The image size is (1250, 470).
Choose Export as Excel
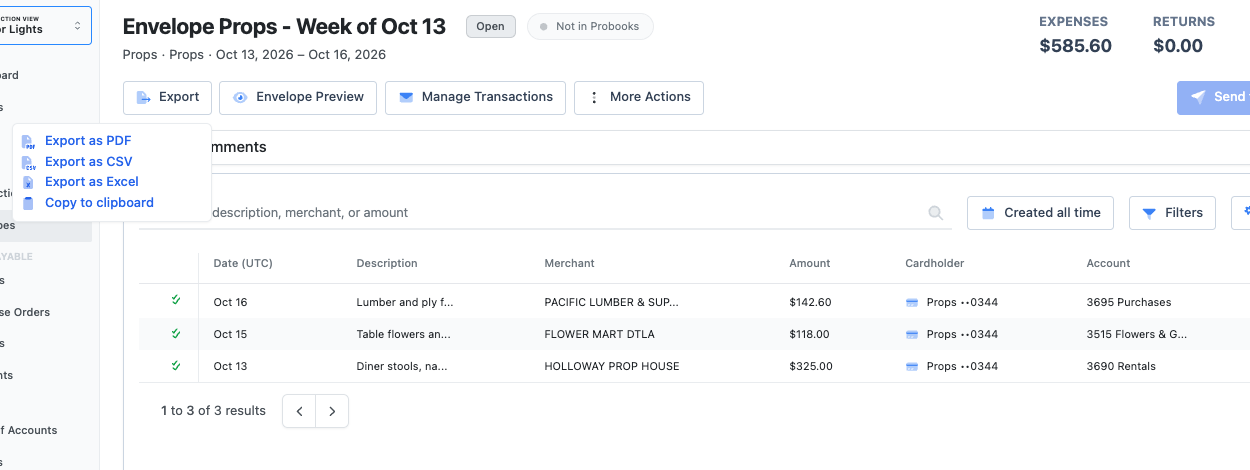pyautogui.click(x=92, y=182)
